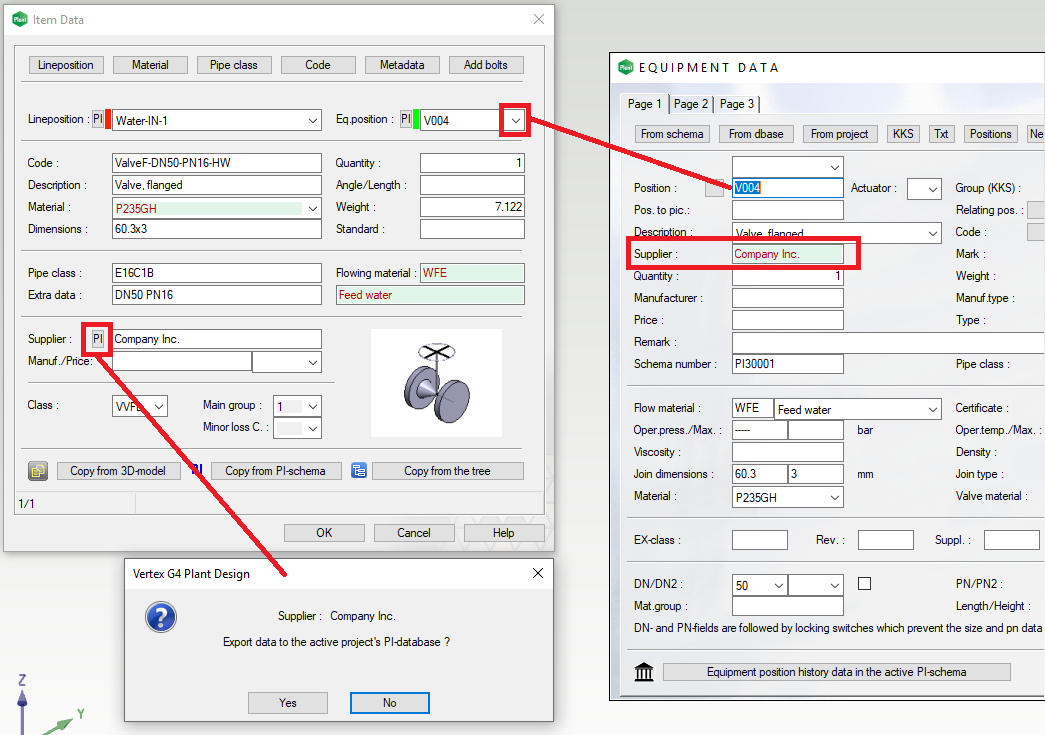Click the Material button in Item Data

tap(150, 65)
